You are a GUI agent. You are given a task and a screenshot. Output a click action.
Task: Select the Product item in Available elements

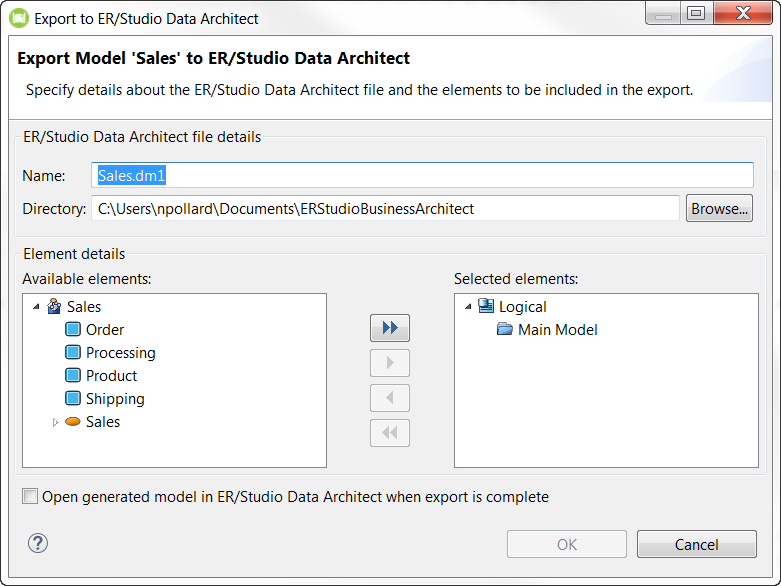[x=111, y=375]
